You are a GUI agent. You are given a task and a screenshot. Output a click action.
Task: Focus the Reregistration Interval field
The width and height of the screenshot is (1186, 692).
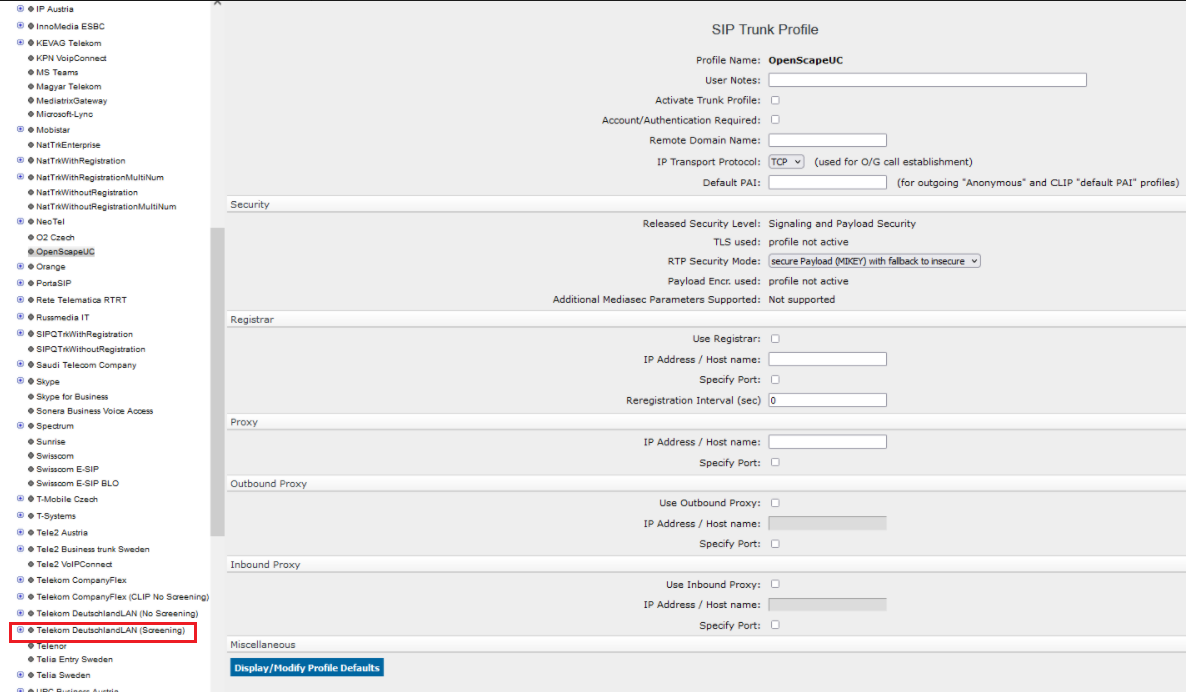tap(827, 400)
